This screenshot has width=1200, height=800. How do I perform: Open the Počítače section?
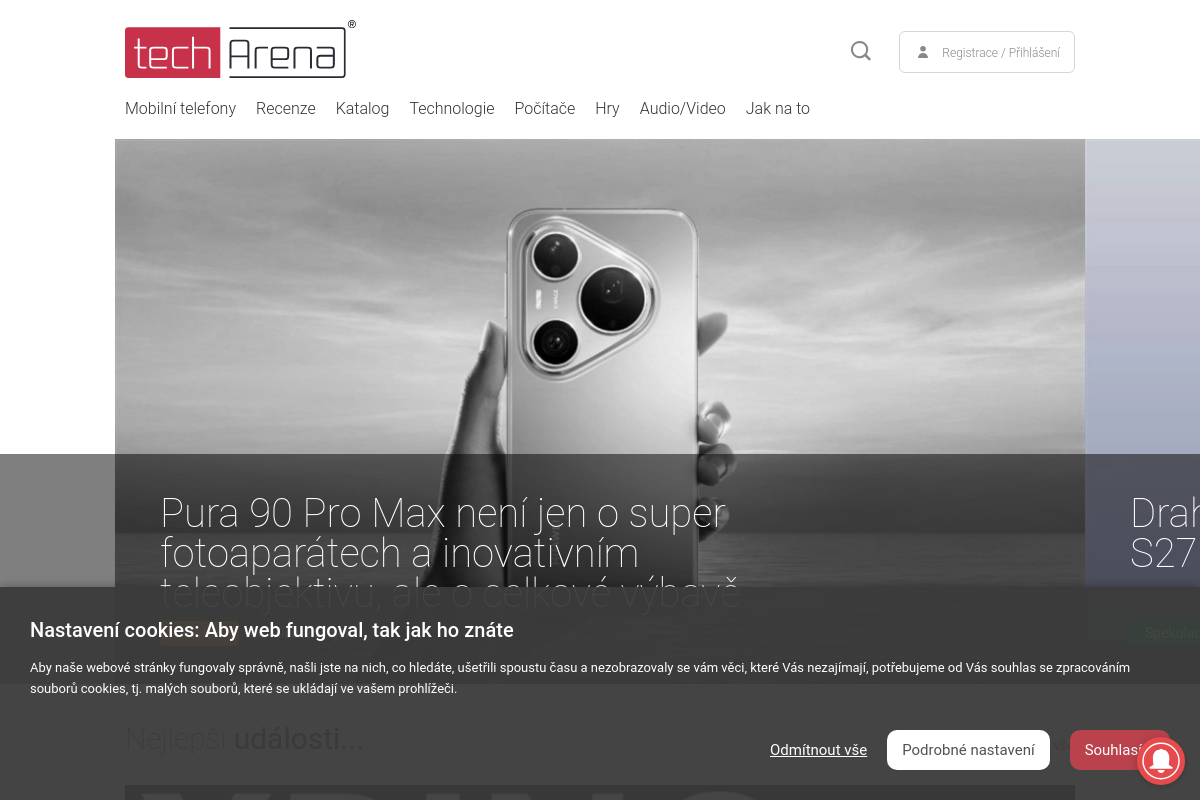pos(545,108)
